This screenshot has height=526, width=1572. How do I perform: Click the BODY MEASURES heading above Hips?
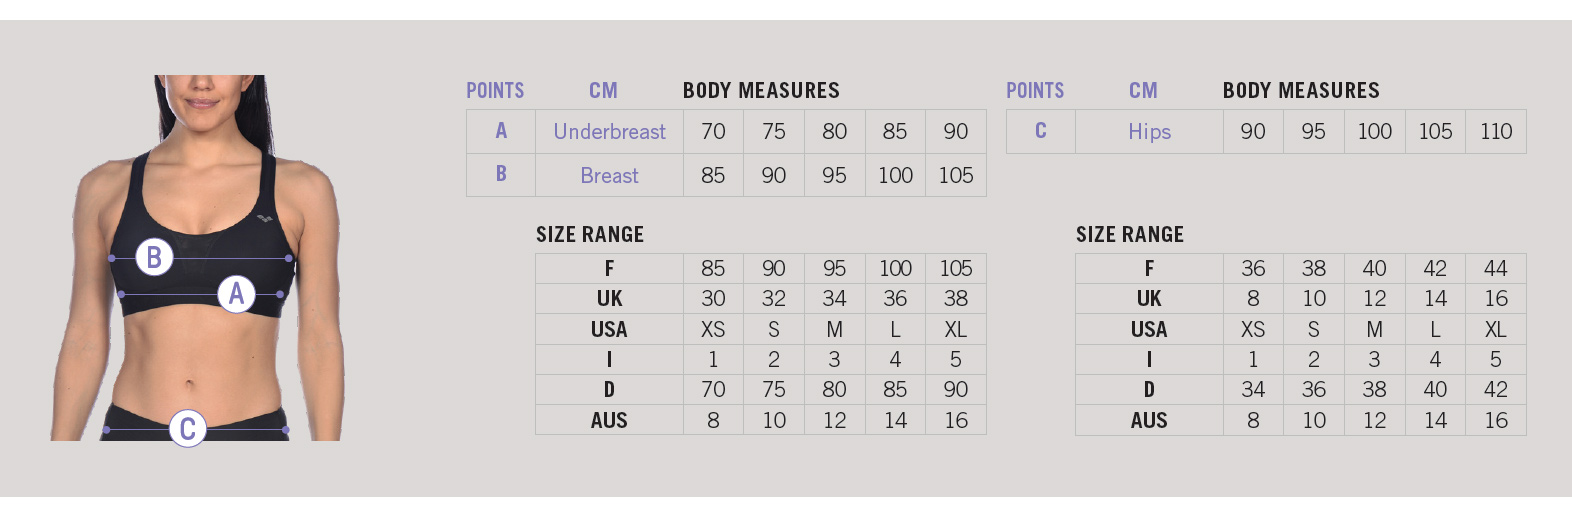[1301, 90]
